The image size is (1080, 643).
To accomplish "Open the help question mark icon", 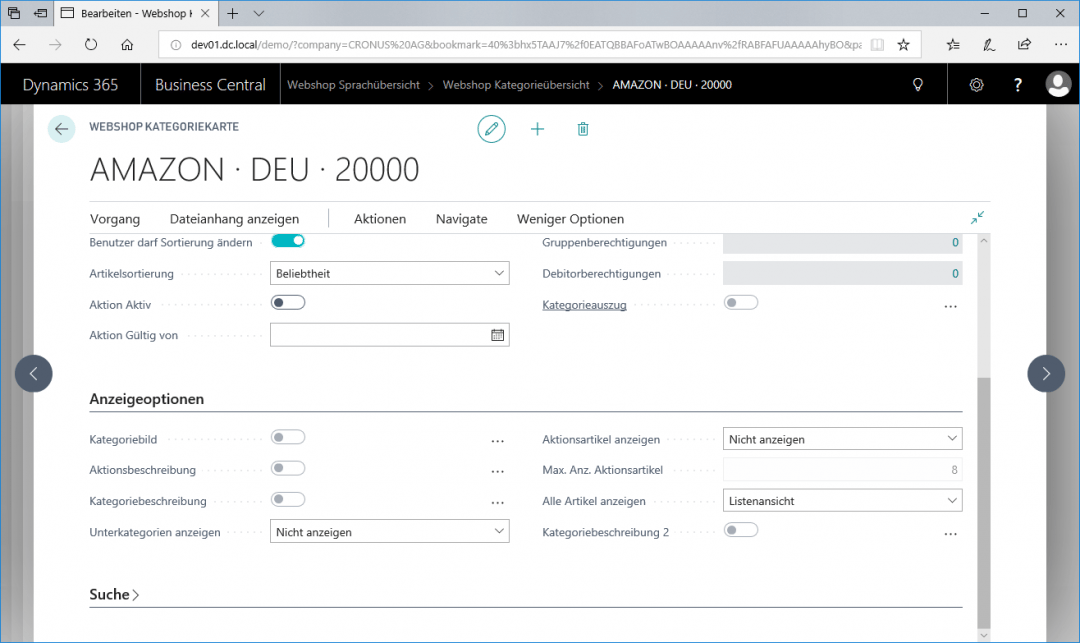I will [1017, 85].
